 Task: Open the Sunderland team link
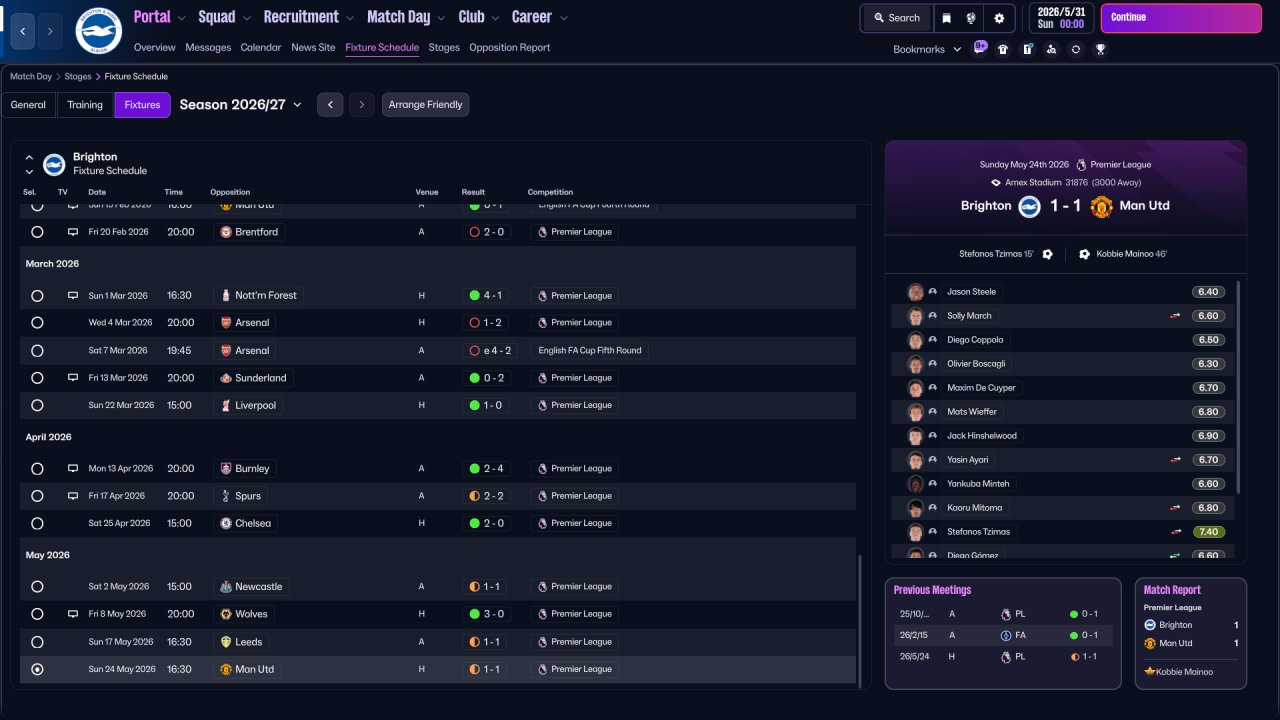click(x=253, y=378)
